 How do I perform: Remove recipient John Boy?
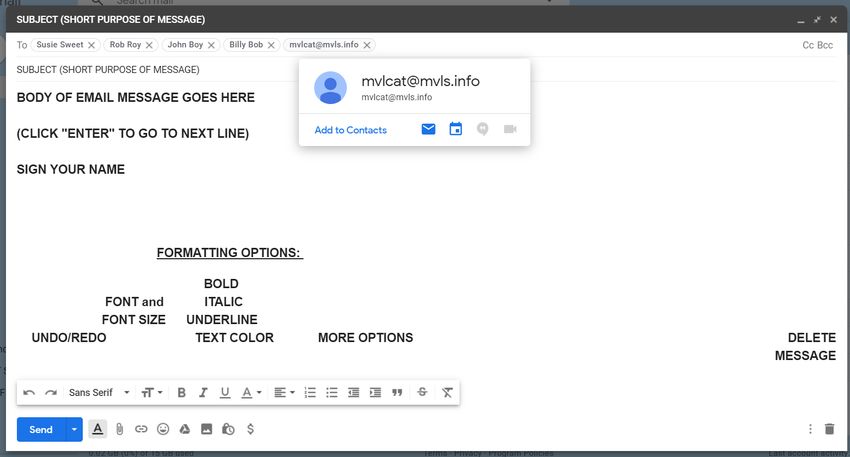click(211, 45)
